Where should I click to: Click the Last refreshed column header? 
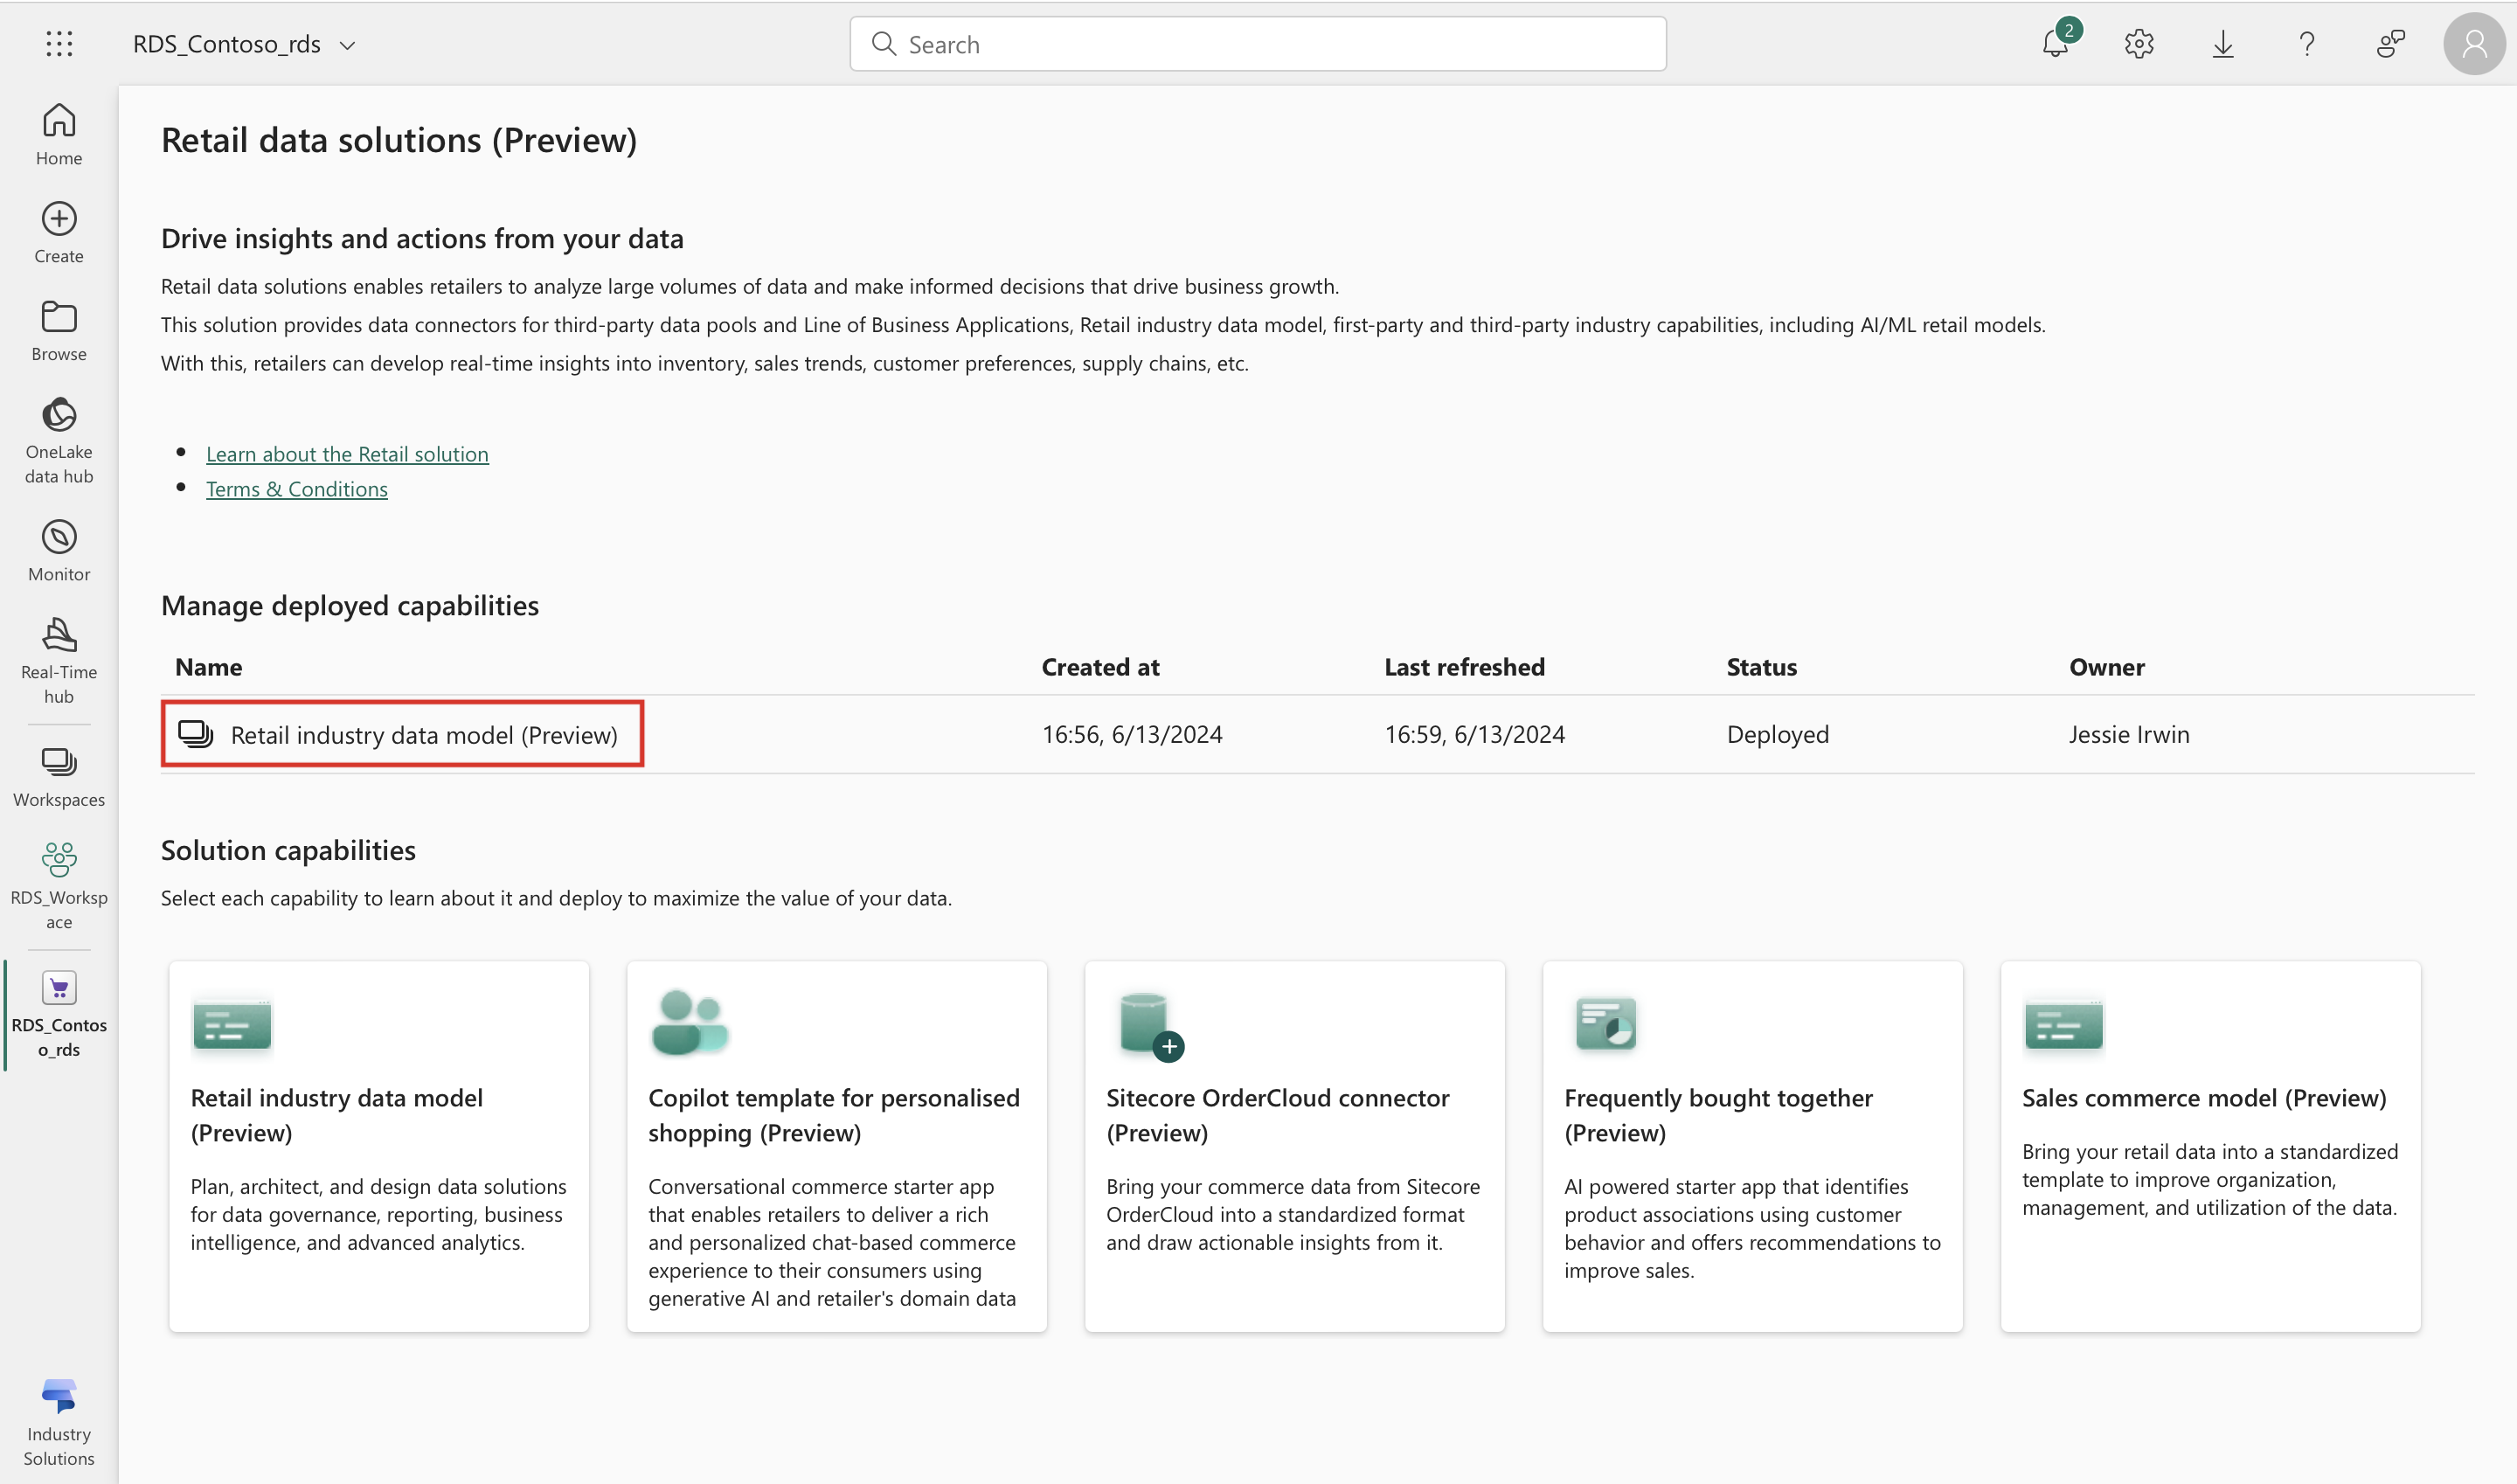1464,667
